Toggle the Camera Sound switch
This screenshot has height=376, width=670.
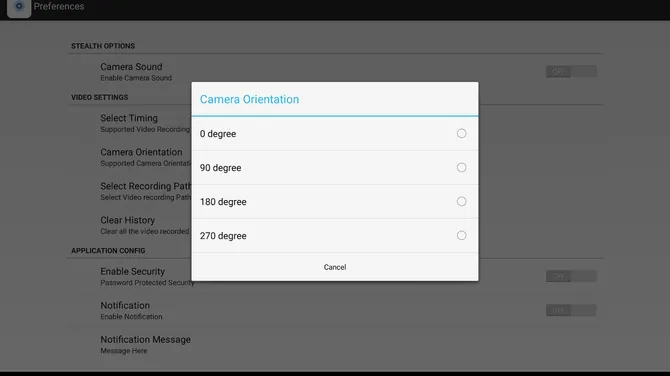(x=571, y=71)
